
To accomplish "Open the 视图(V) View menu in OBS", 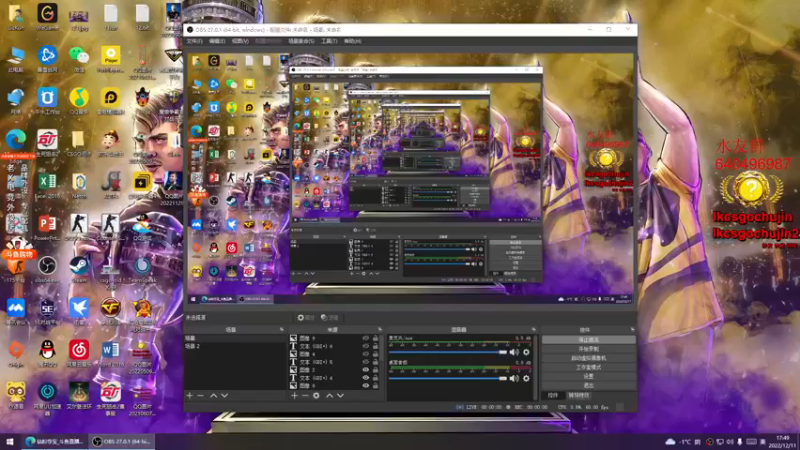I will tap(240, 41).
